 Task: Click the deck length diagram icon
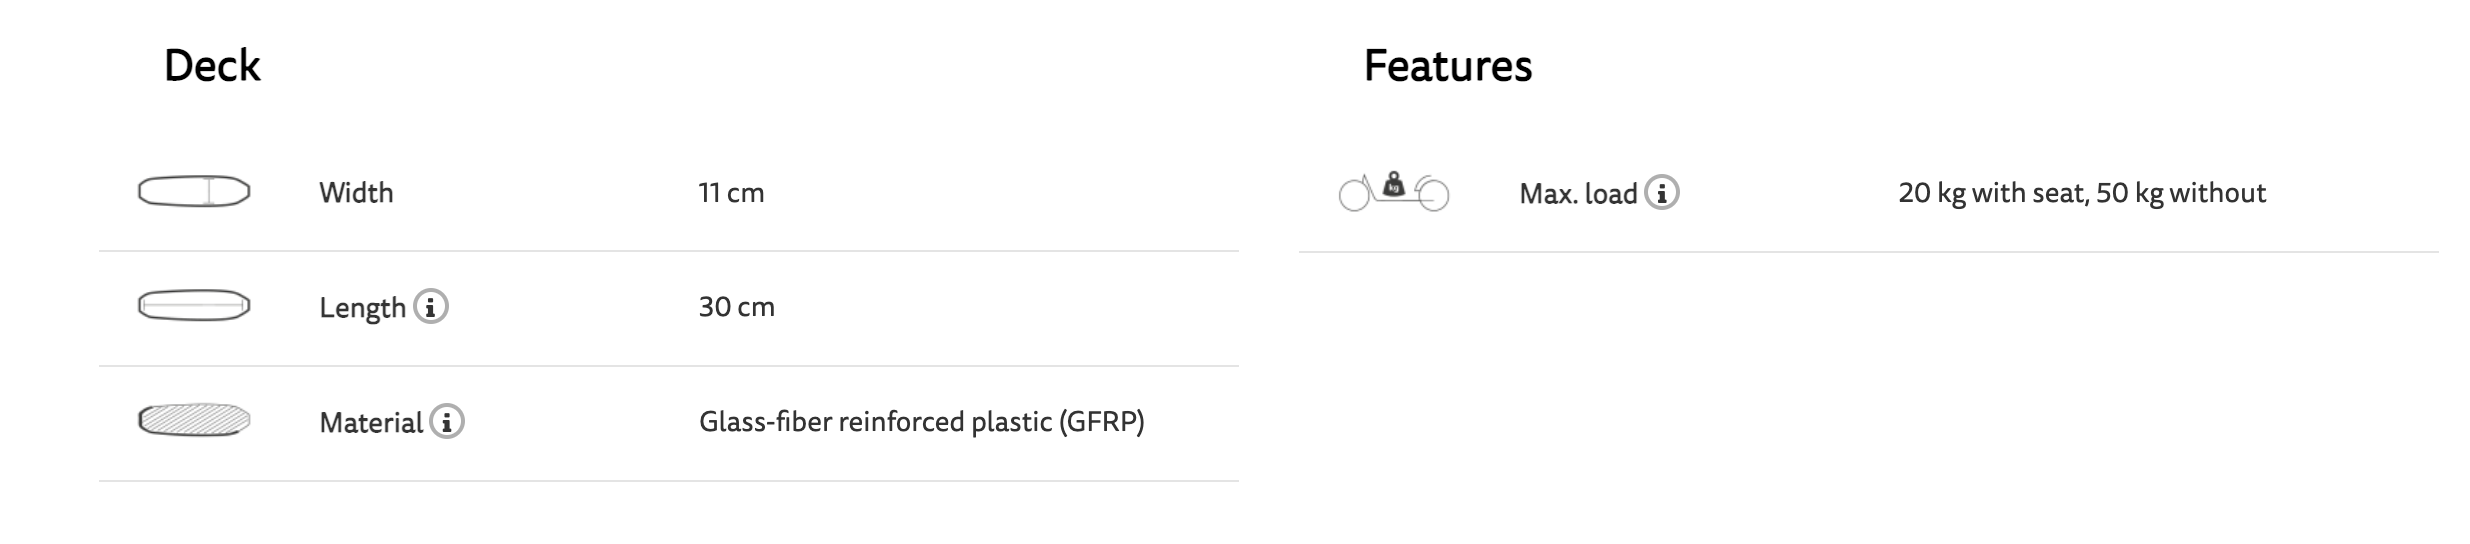pyautogui.click(x=193, y=306)
